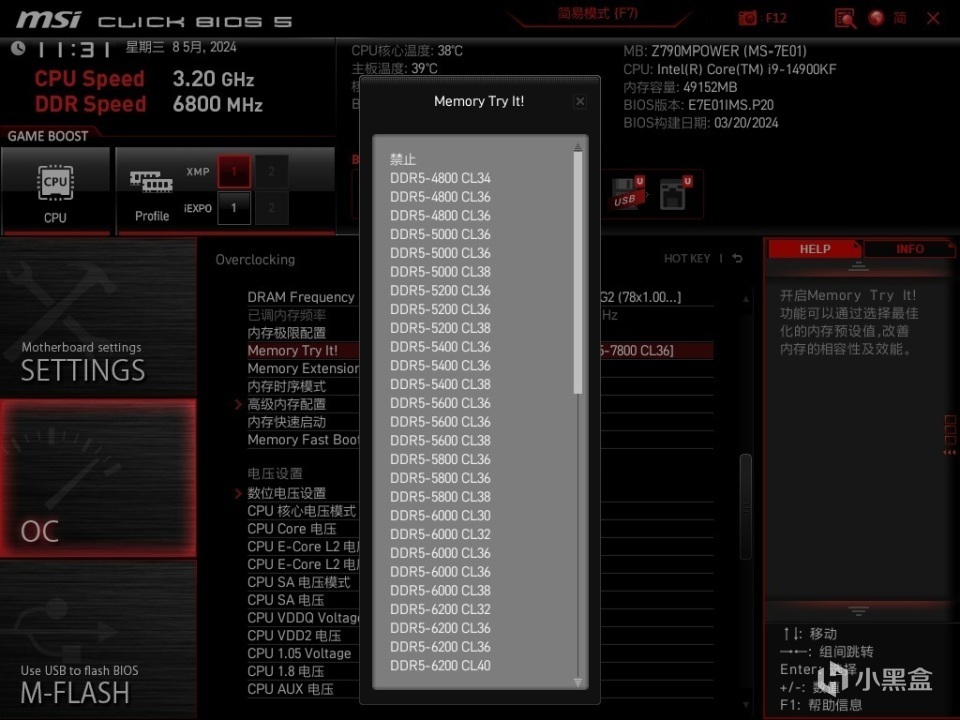Enable XMP profile 1

point(234,171)
